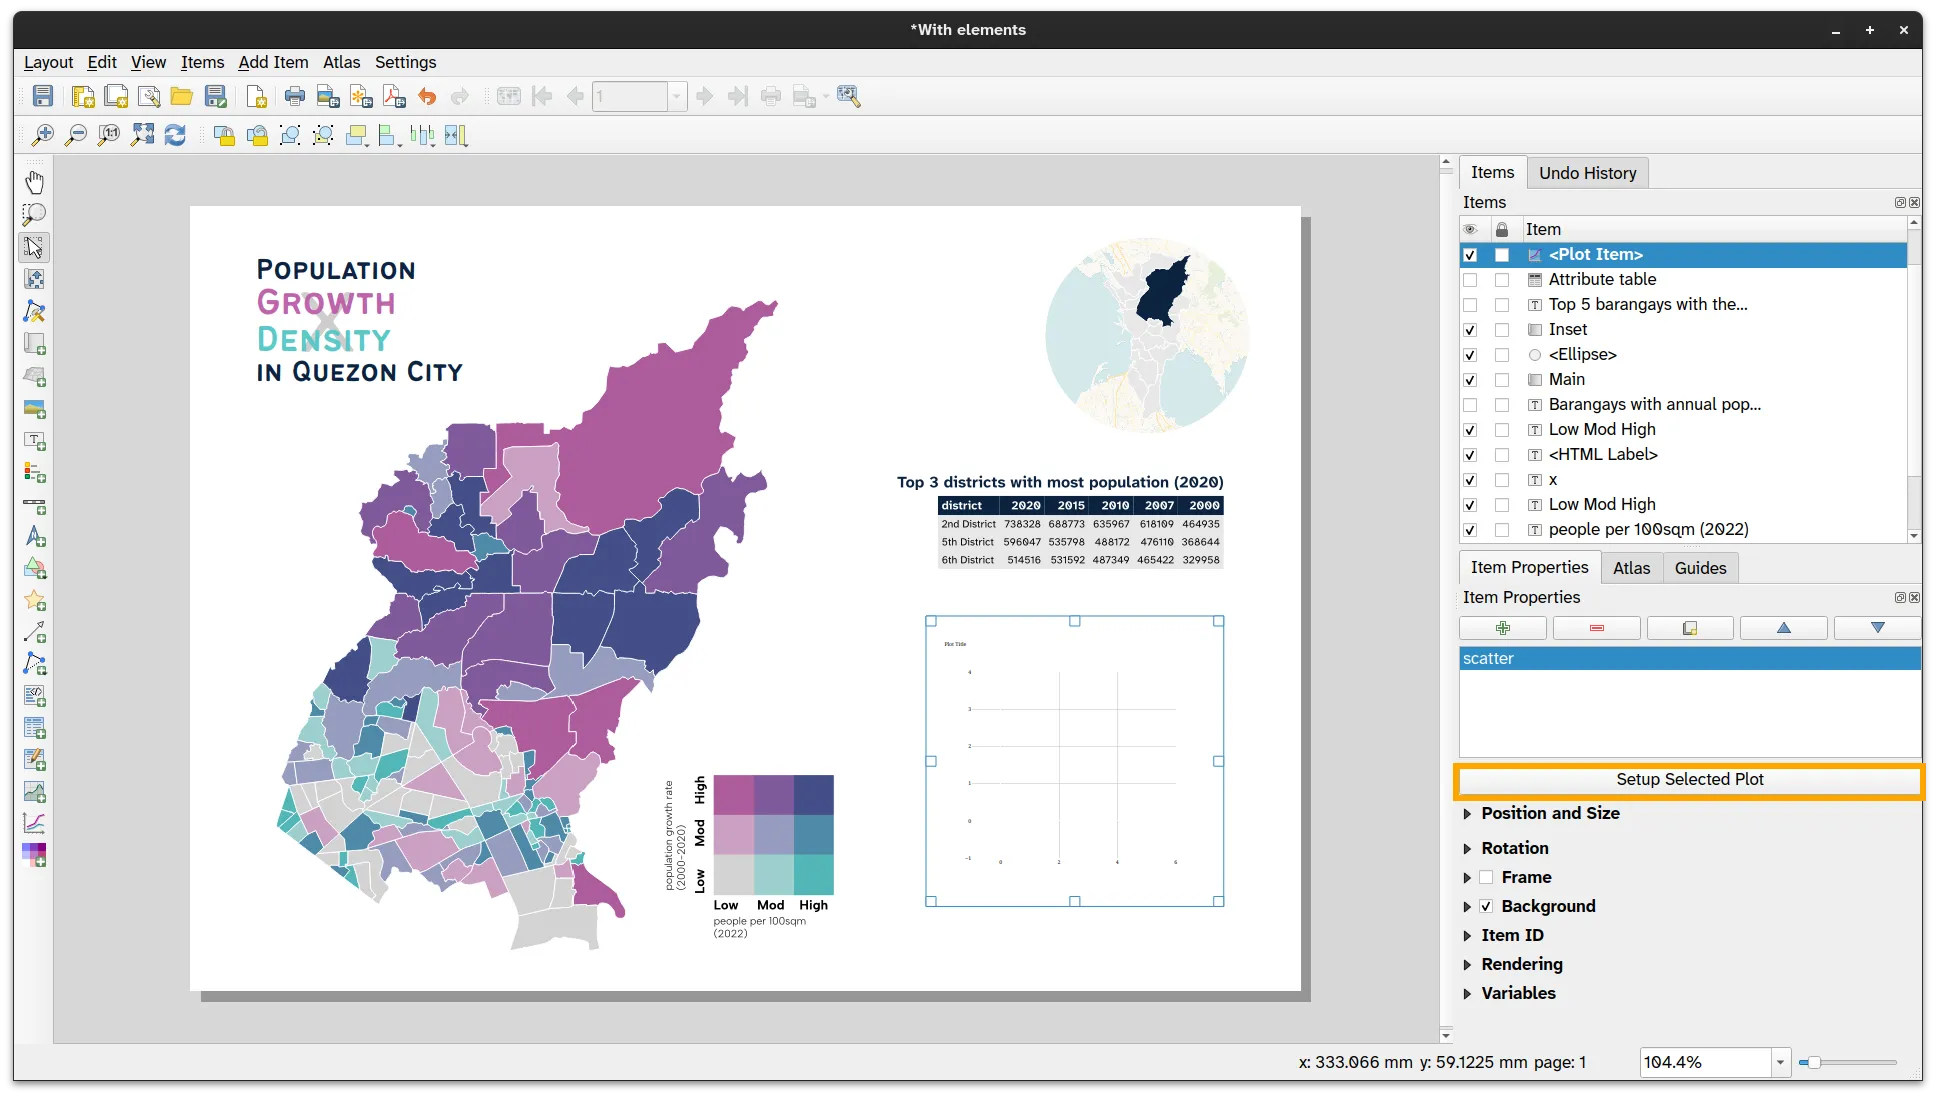This screenshot has width=1936, height=1097.
Task: Click the Print Layout icon
Action: [x=295, y=96]
